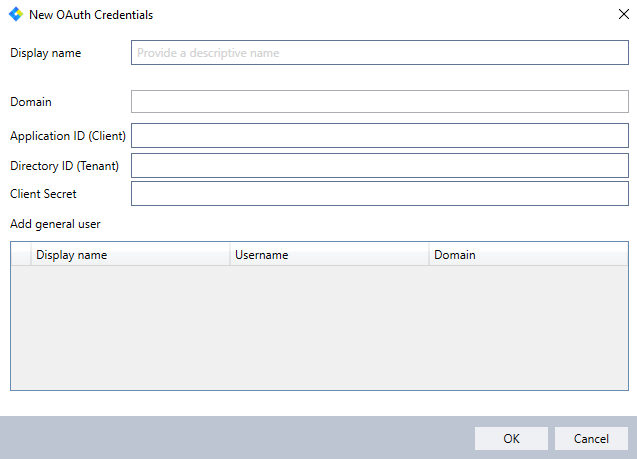Click the app logo icon in title bar
The width and height of the screenshot is (637, 459).
pyautogui.click(x=16, y=15)
